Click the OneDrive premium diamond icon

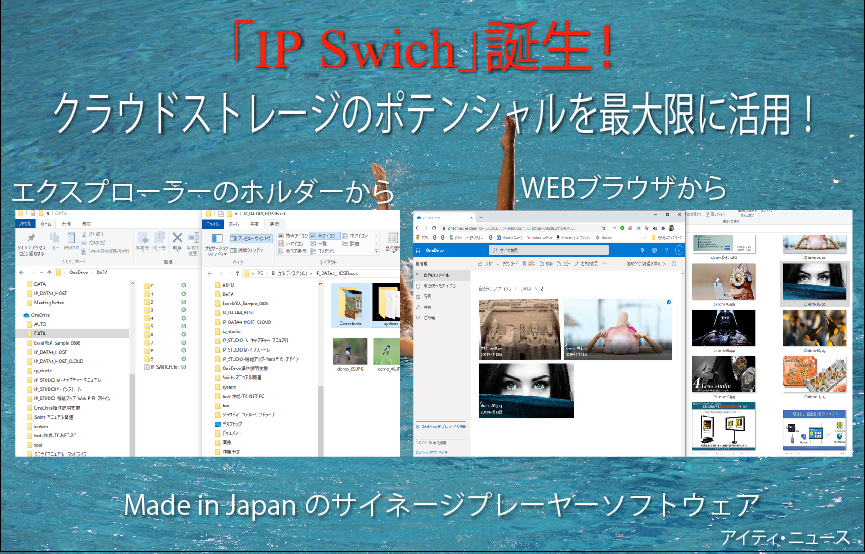click(642, 250)
